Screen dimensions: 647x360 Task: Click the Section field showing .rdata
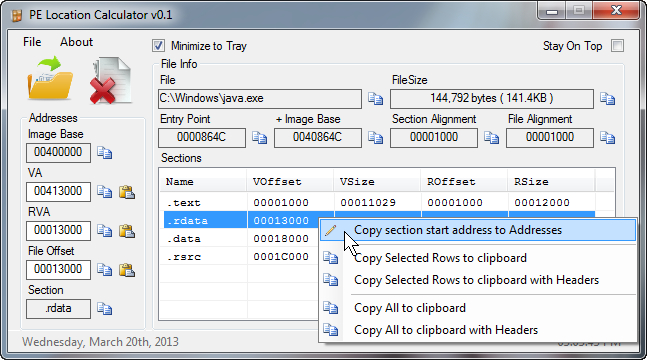pos(58,308)
